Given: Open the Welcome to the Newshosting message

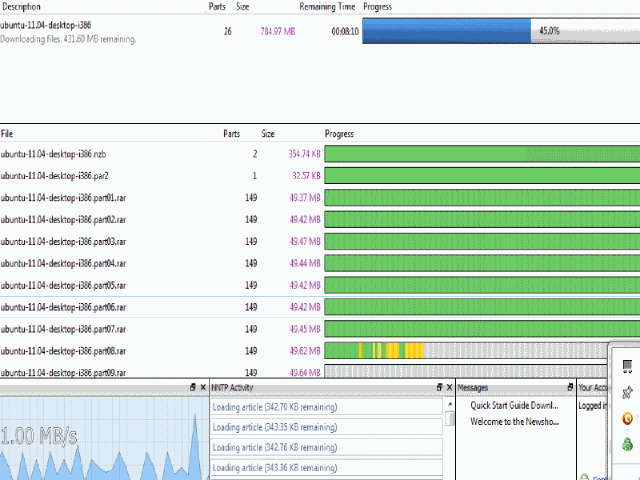Looking at the screenshot, I should [514, 422].
